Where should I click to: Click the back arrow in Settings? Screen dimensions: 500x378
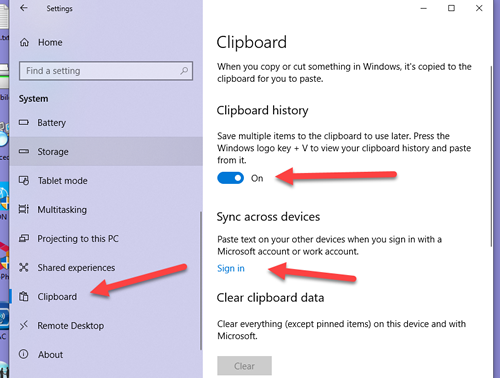click(23, 8)
